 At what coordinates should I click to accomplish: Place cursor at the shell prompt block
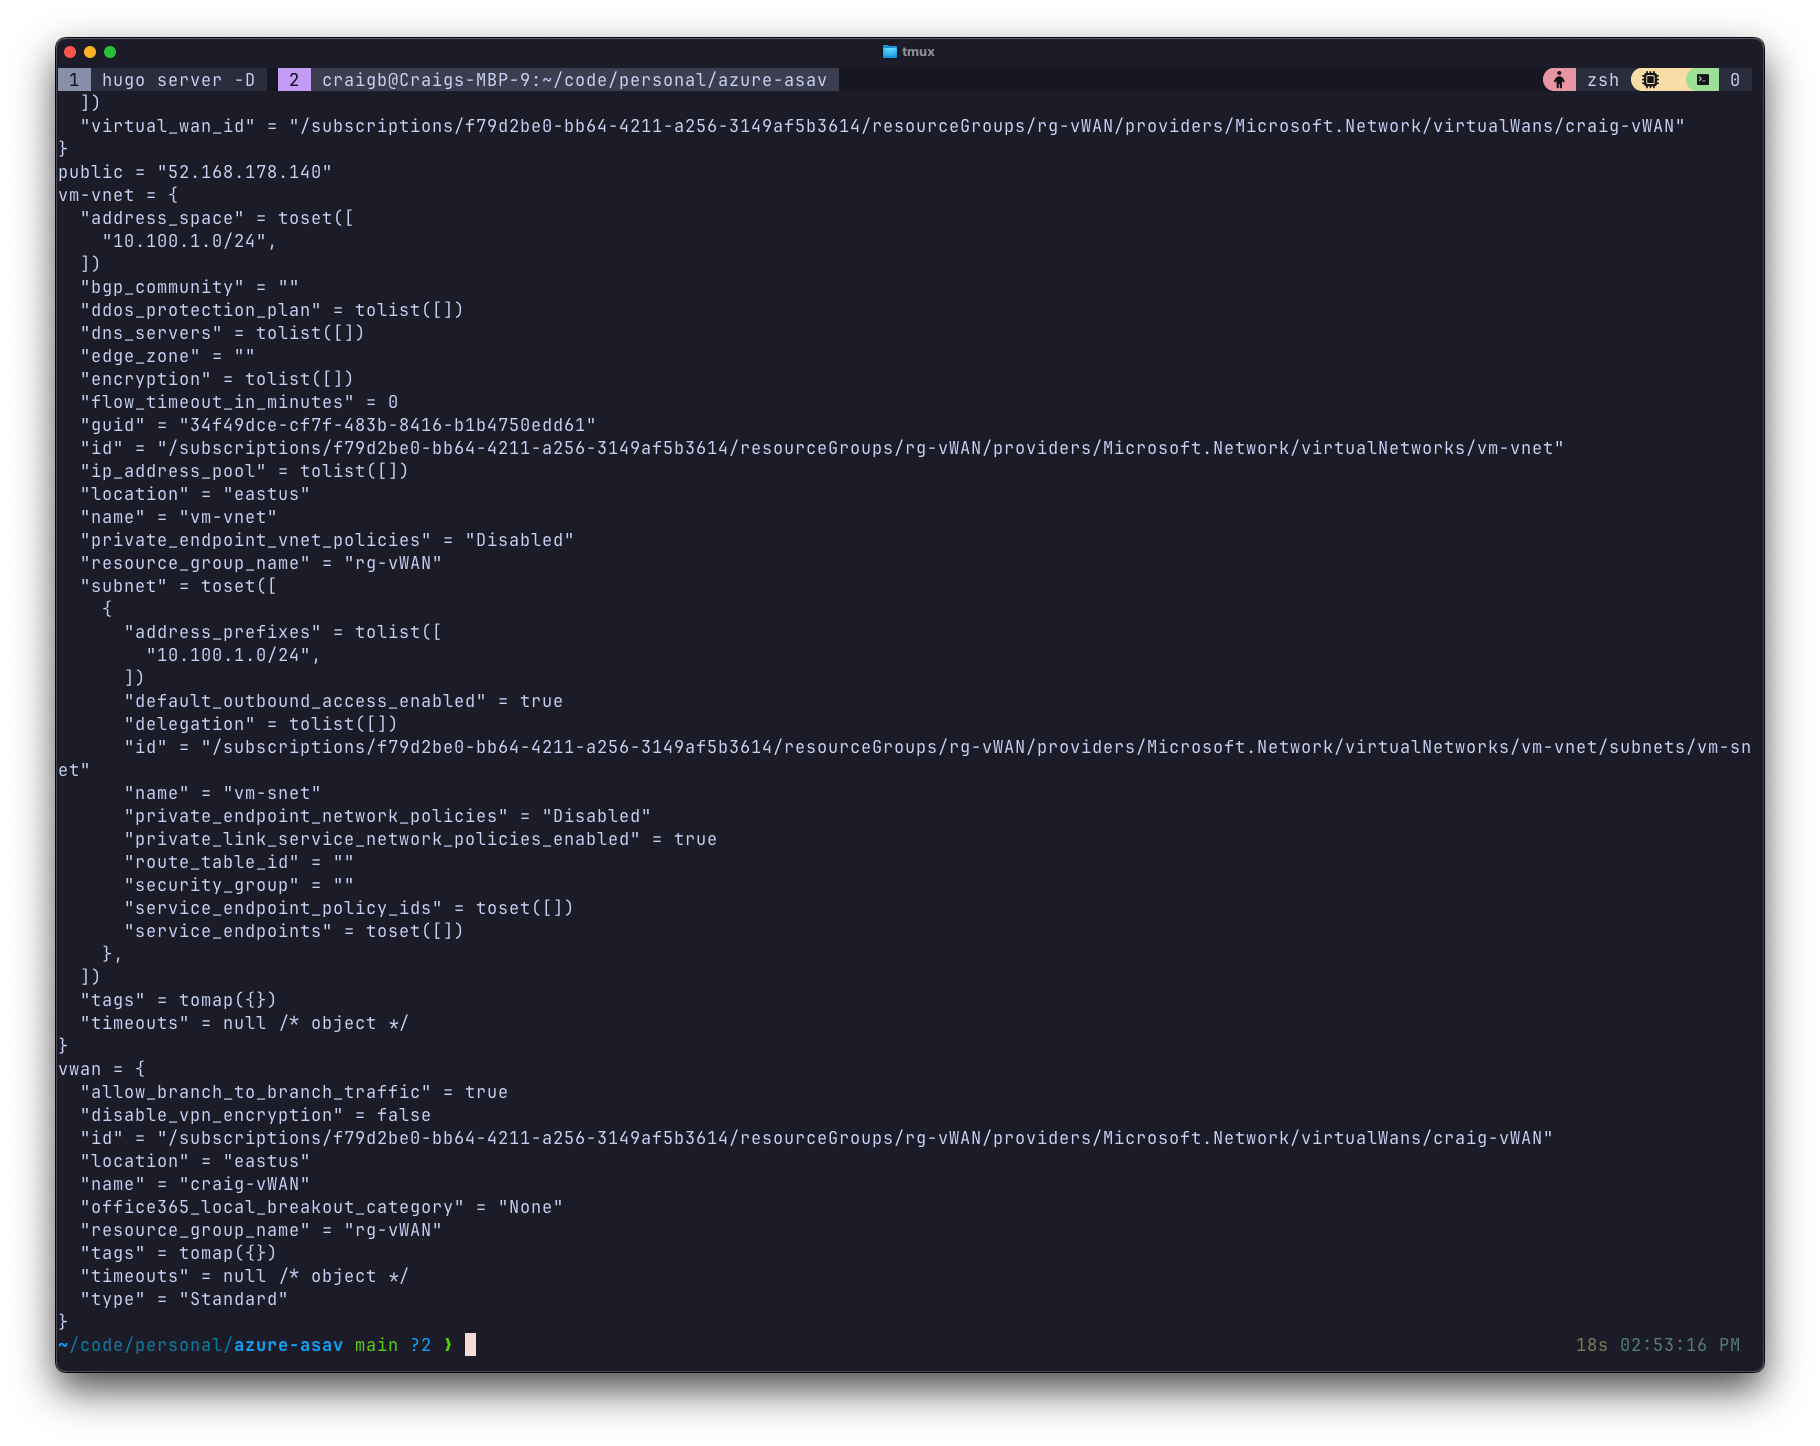click(x=470, y=1345)
